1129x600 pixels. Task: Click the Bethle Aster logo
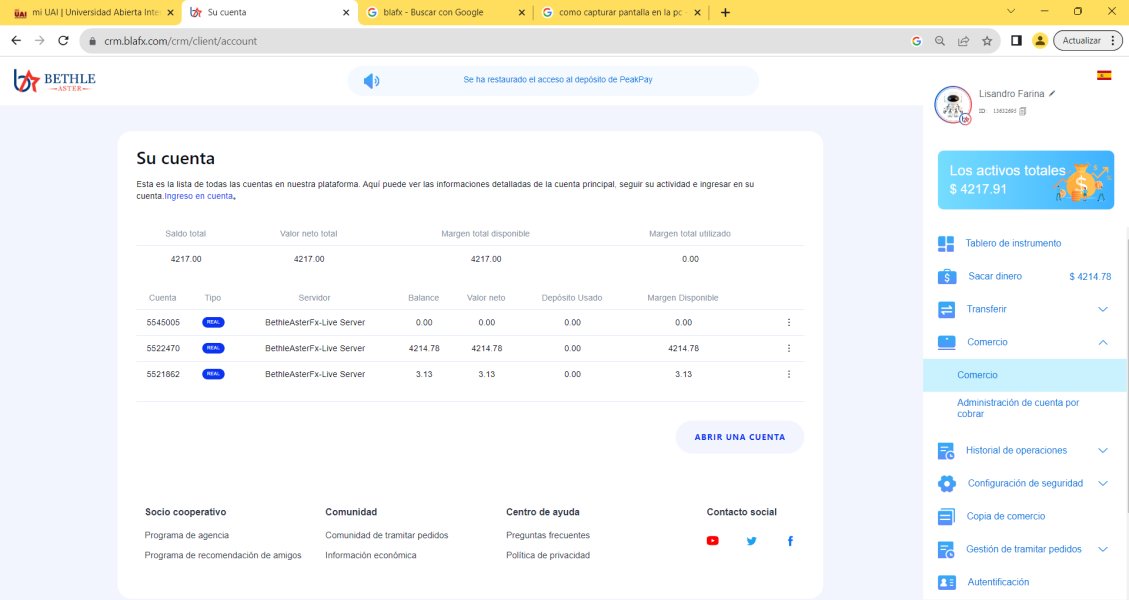tap(55, 81)
